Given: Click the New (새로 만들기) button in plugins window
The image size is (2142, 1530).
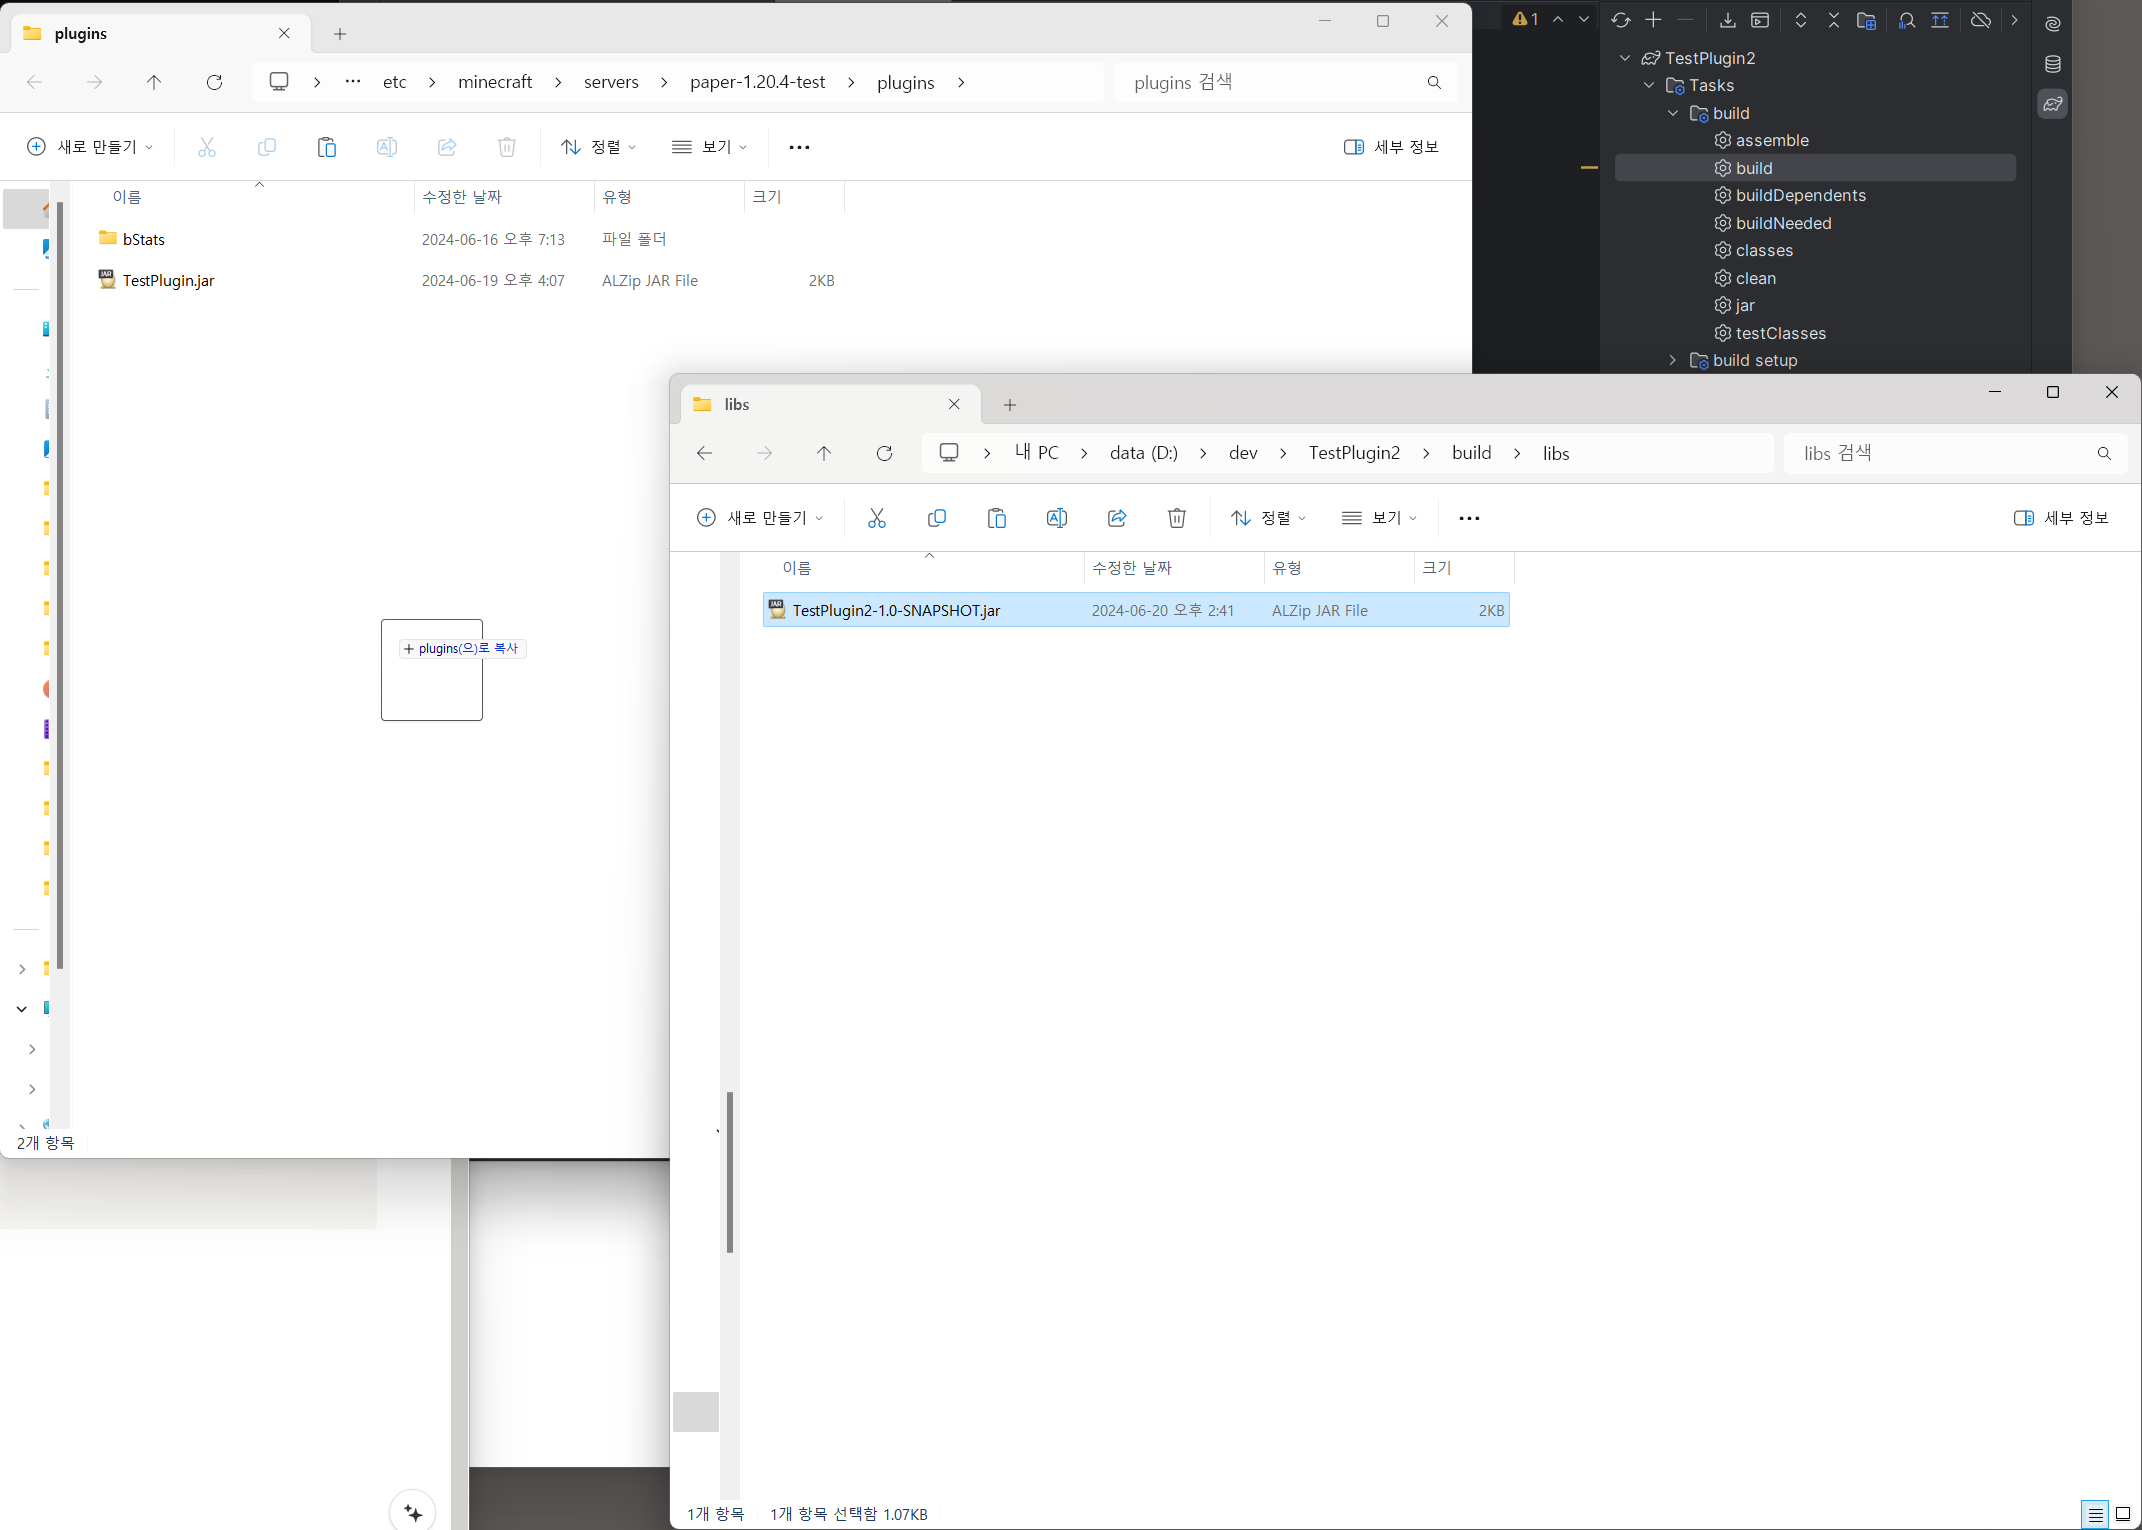Looking at the screenshot, I should (x=90, y=147).
